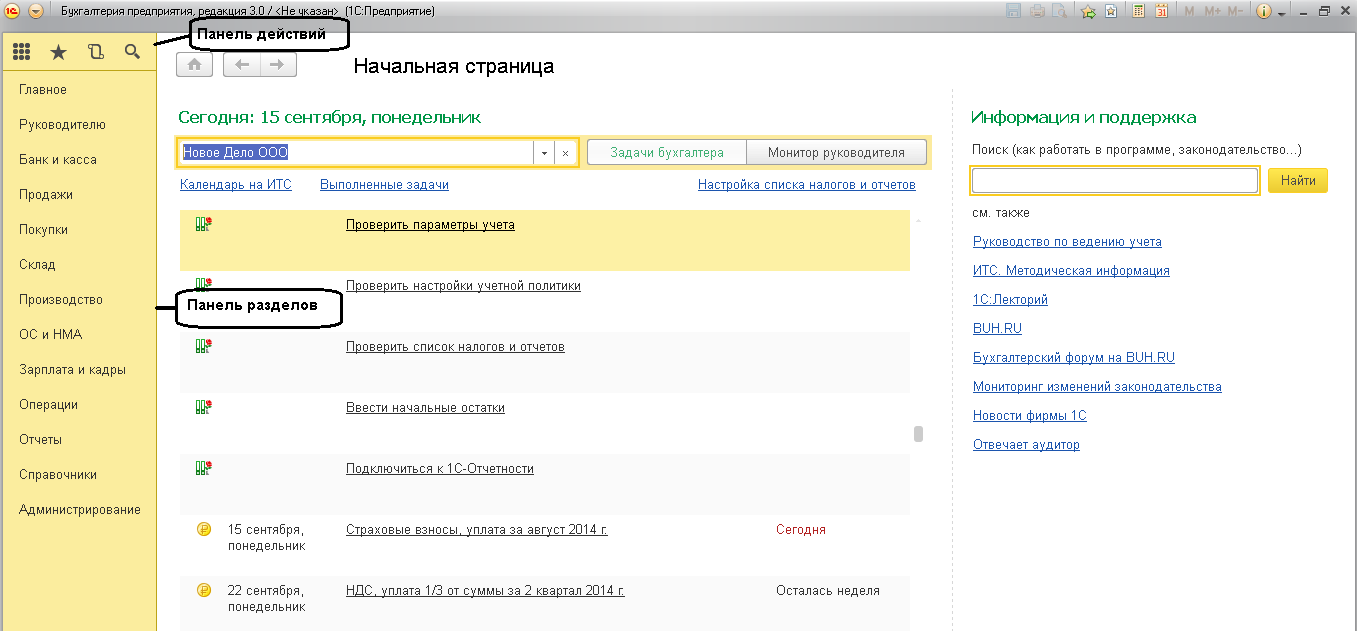Open the calculator icon

click(x=1138, y=12)
